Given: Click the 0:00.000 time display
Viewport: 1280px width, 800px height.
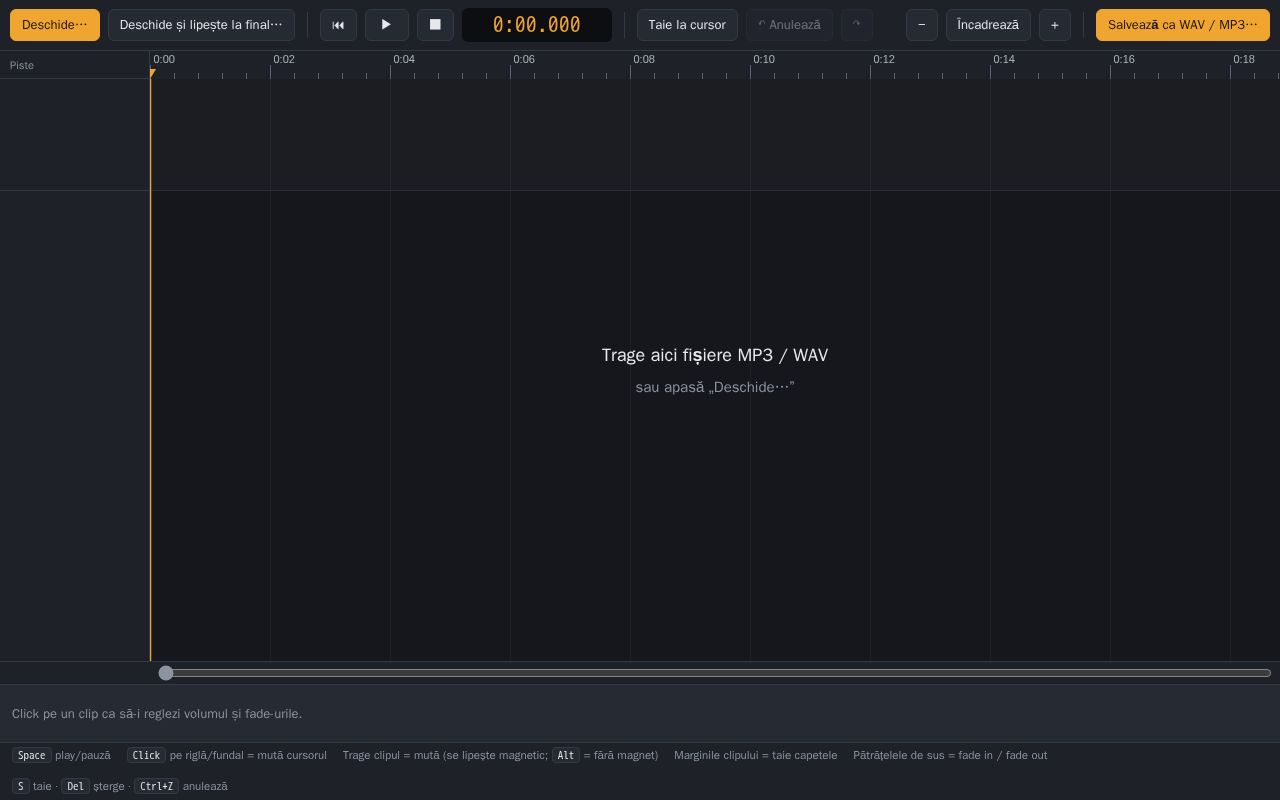Looking at the screenshot, I should tap(537, 25).
